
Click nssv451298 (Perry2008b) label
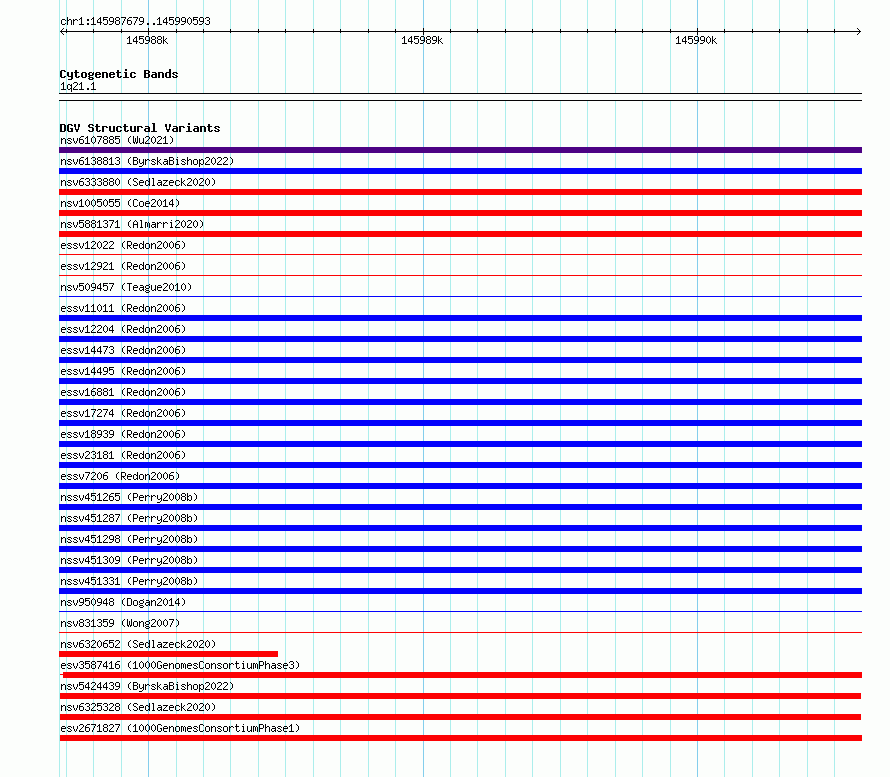129,539
